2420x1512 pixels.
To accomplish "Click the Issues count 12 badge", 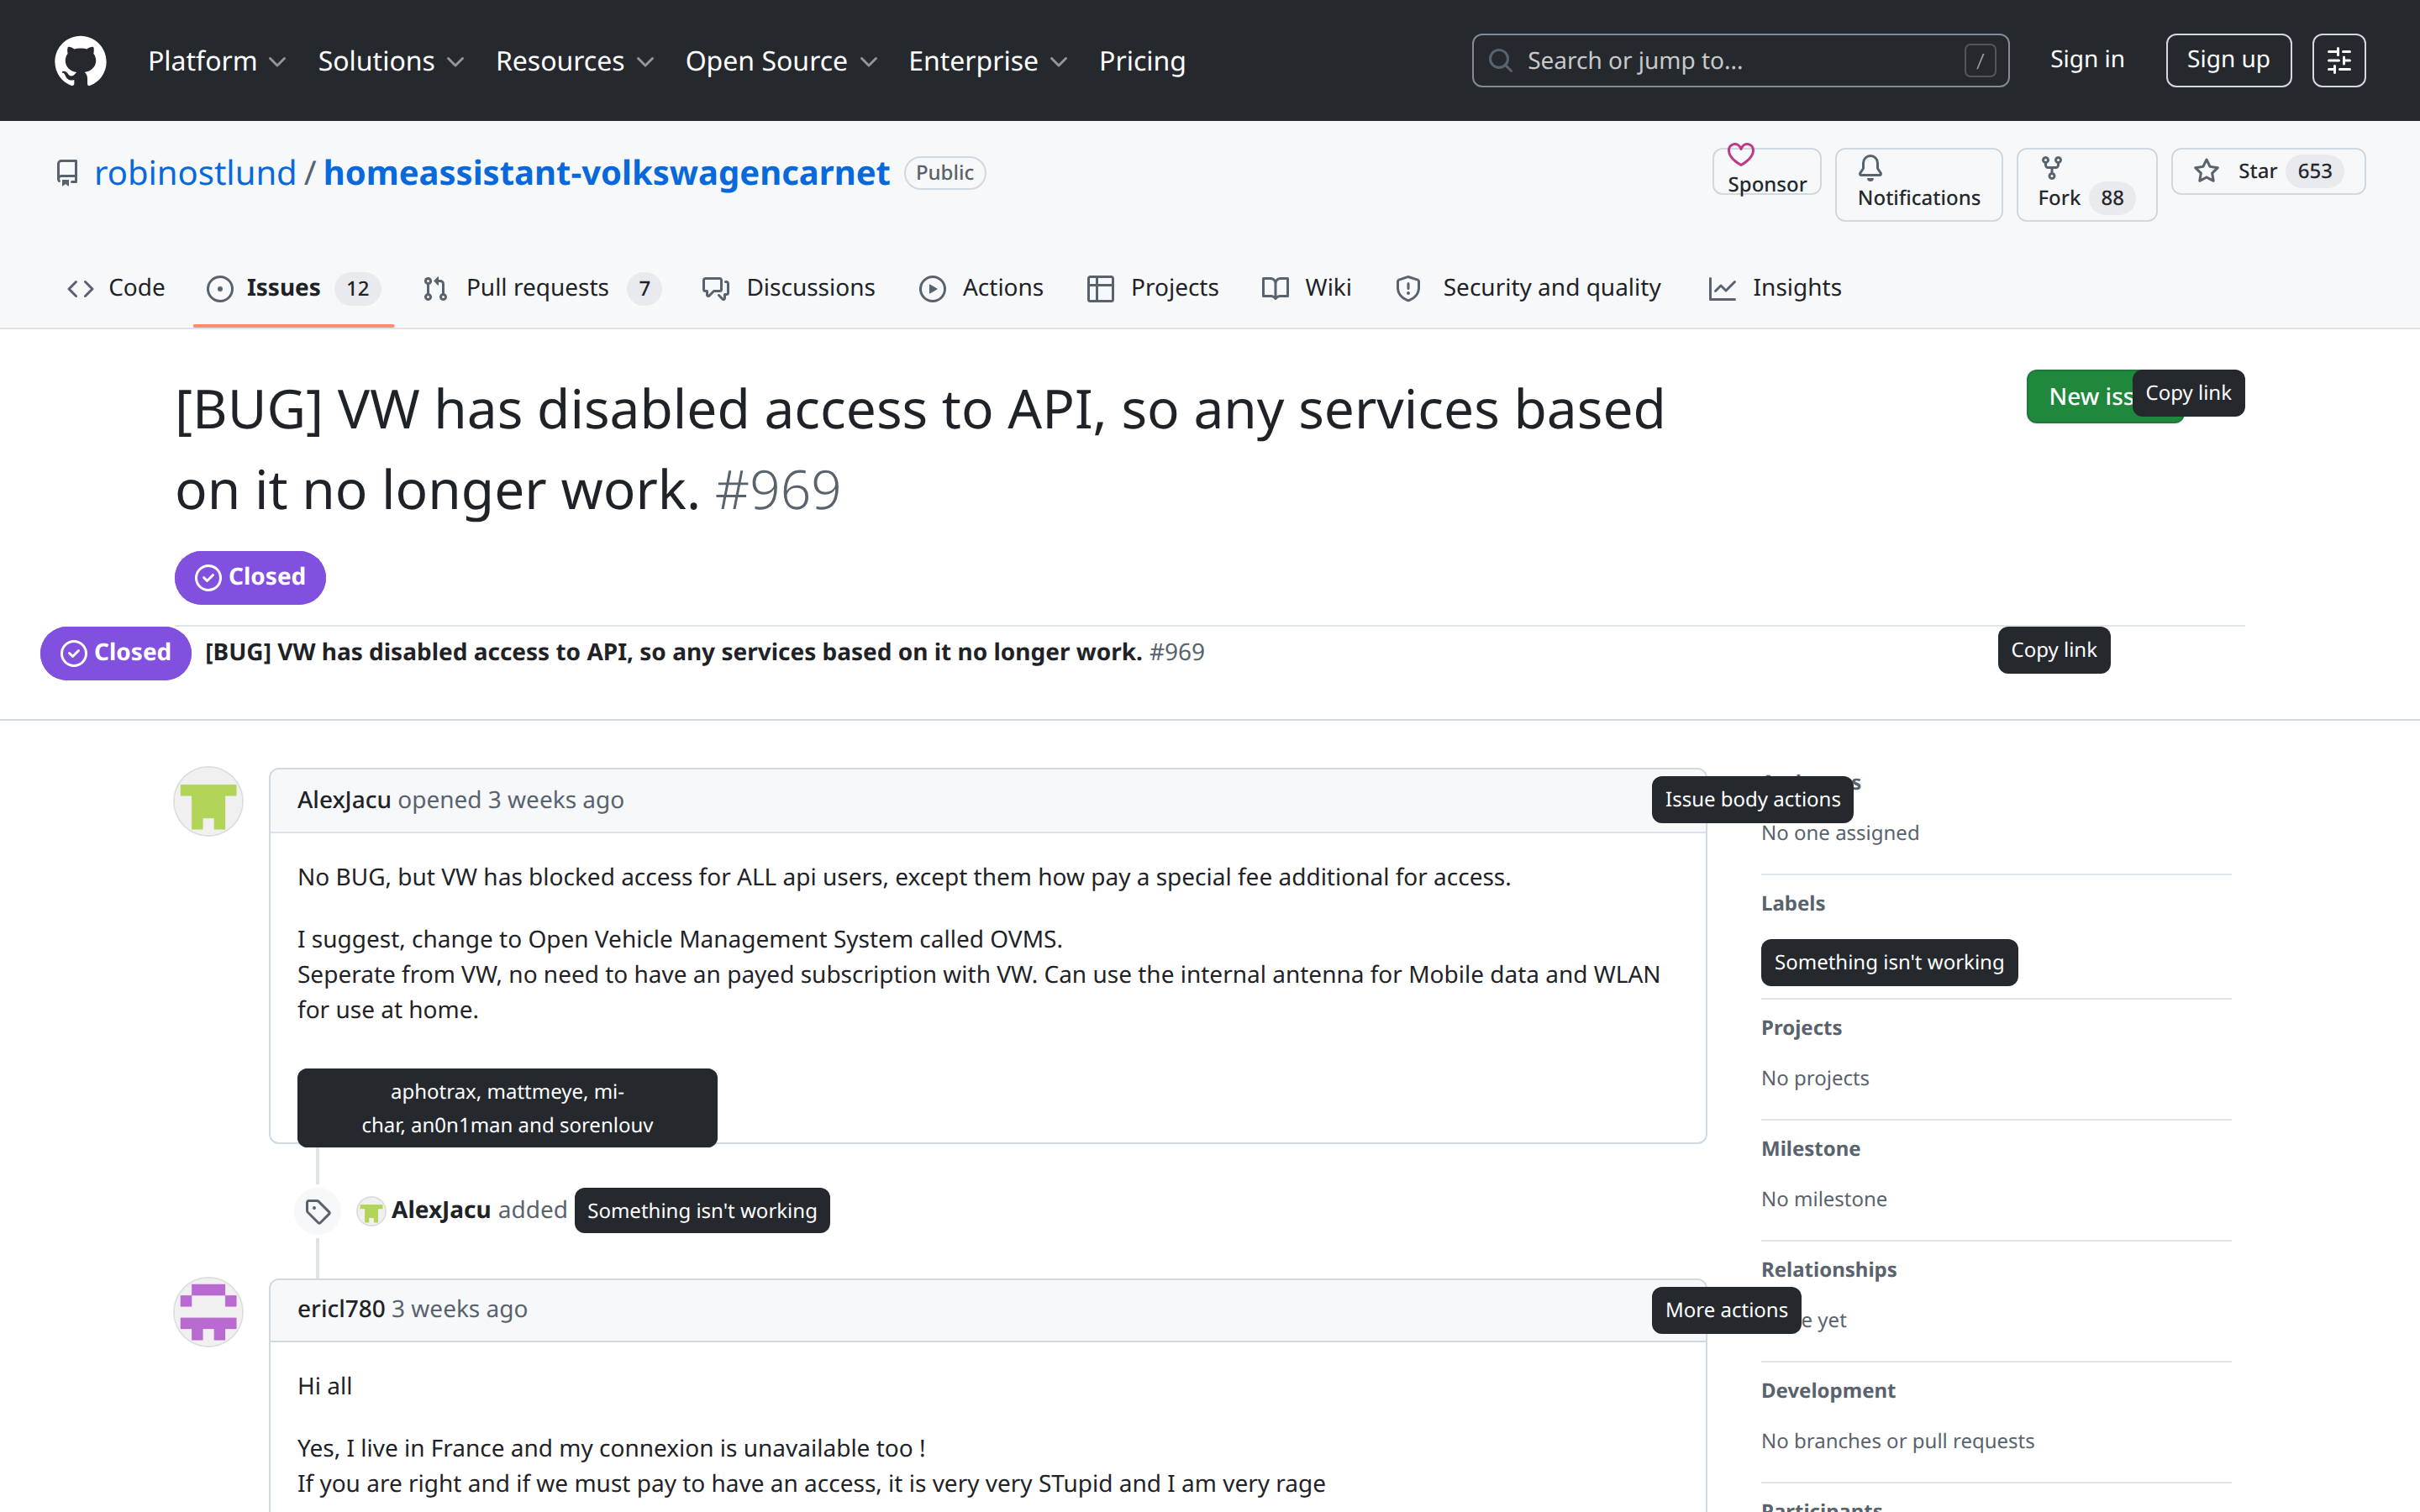I will (357, 289).
